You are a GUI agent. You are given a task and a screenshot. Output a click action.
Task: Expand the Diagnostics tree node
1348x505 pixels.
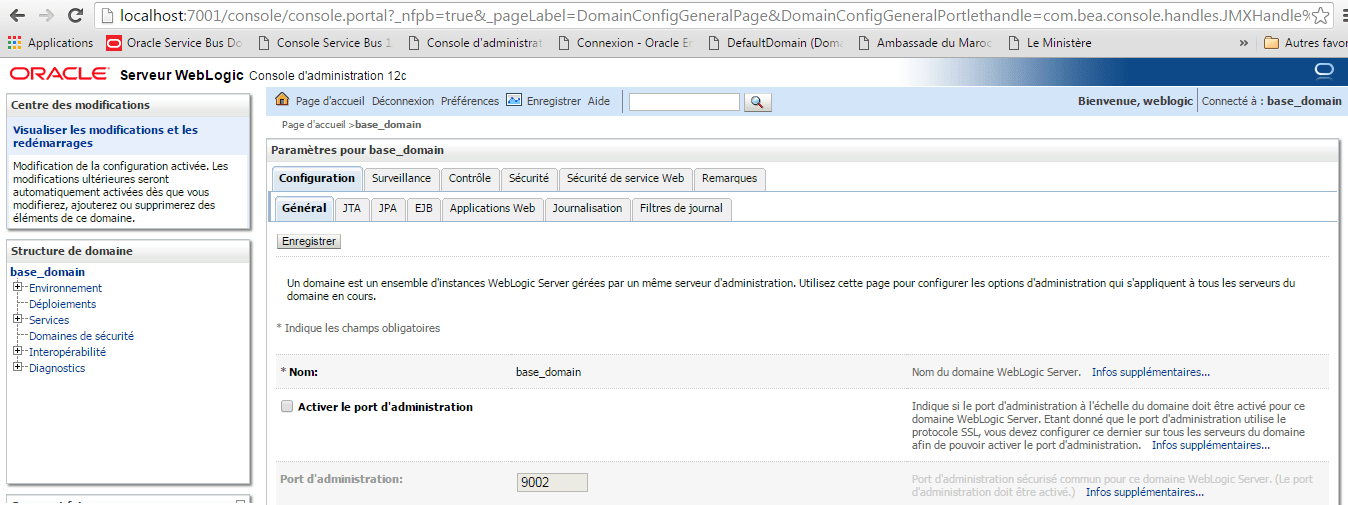17,368
